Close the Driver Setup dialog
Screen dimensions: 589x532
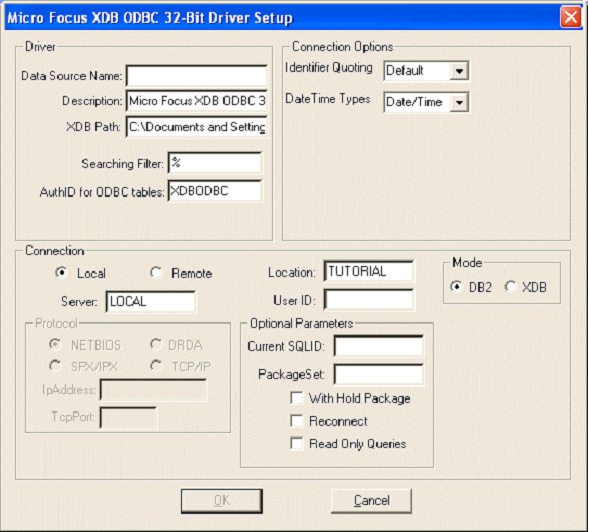(x=571, y=17)
